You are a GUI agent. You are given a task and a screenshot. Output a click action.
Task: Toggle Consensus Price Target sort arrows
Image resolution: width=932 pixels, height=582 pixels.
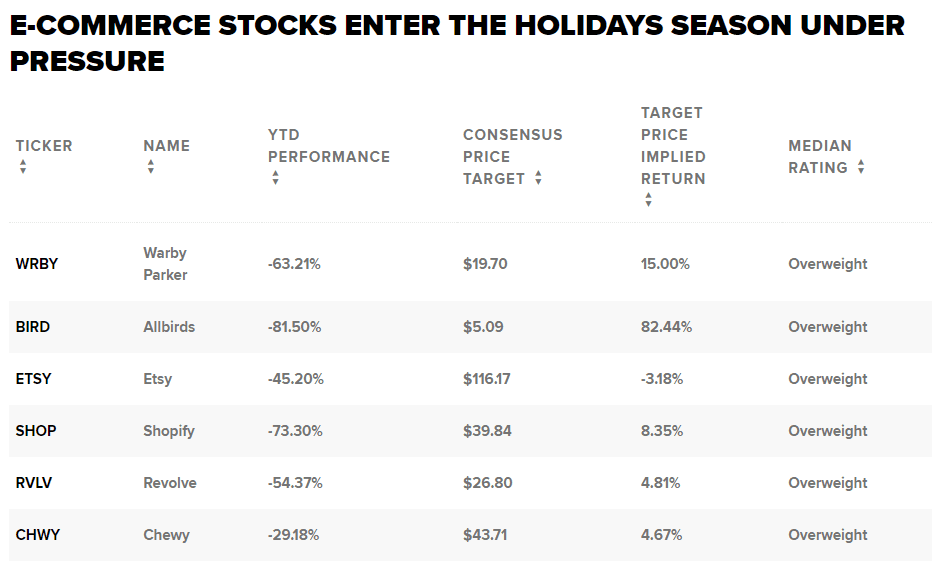538,178
